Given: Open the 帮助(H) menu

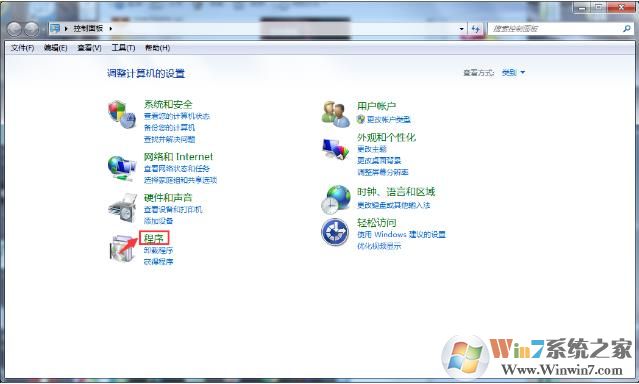Looking at the screenshot, I should pyautogui.click(x=157, y=48).
